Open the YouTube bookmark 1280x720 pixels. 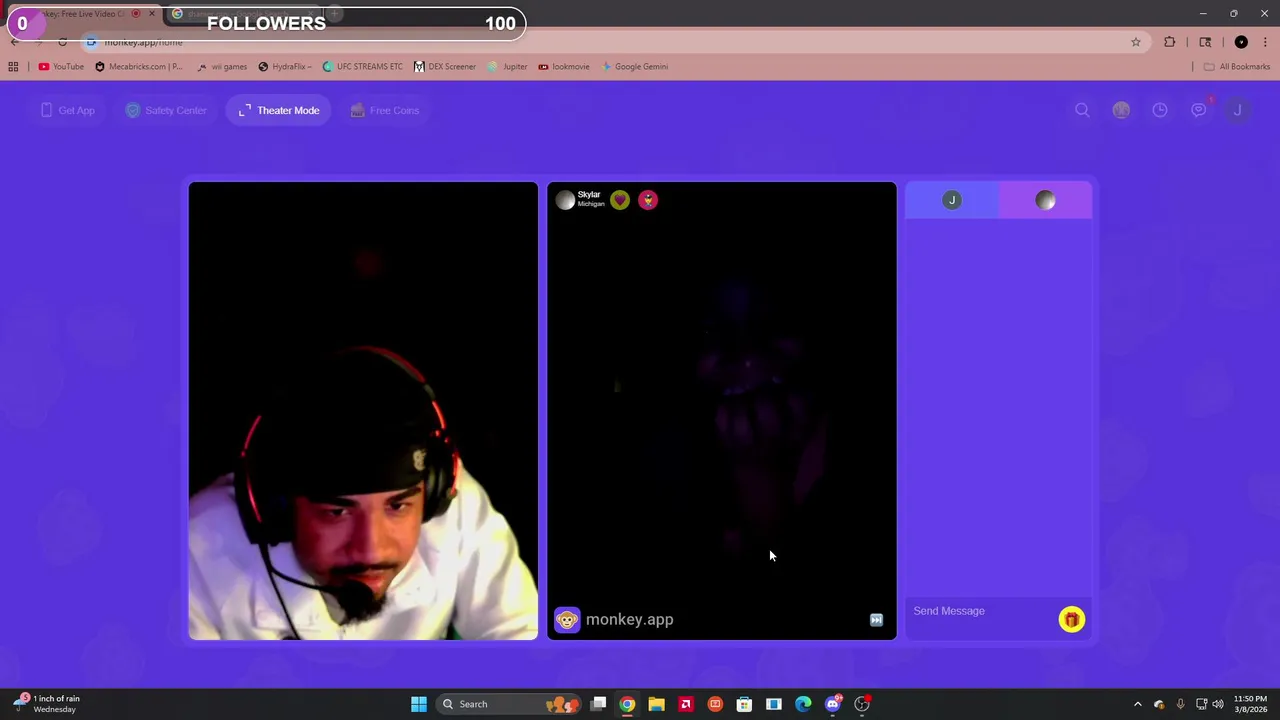point(61,67)
